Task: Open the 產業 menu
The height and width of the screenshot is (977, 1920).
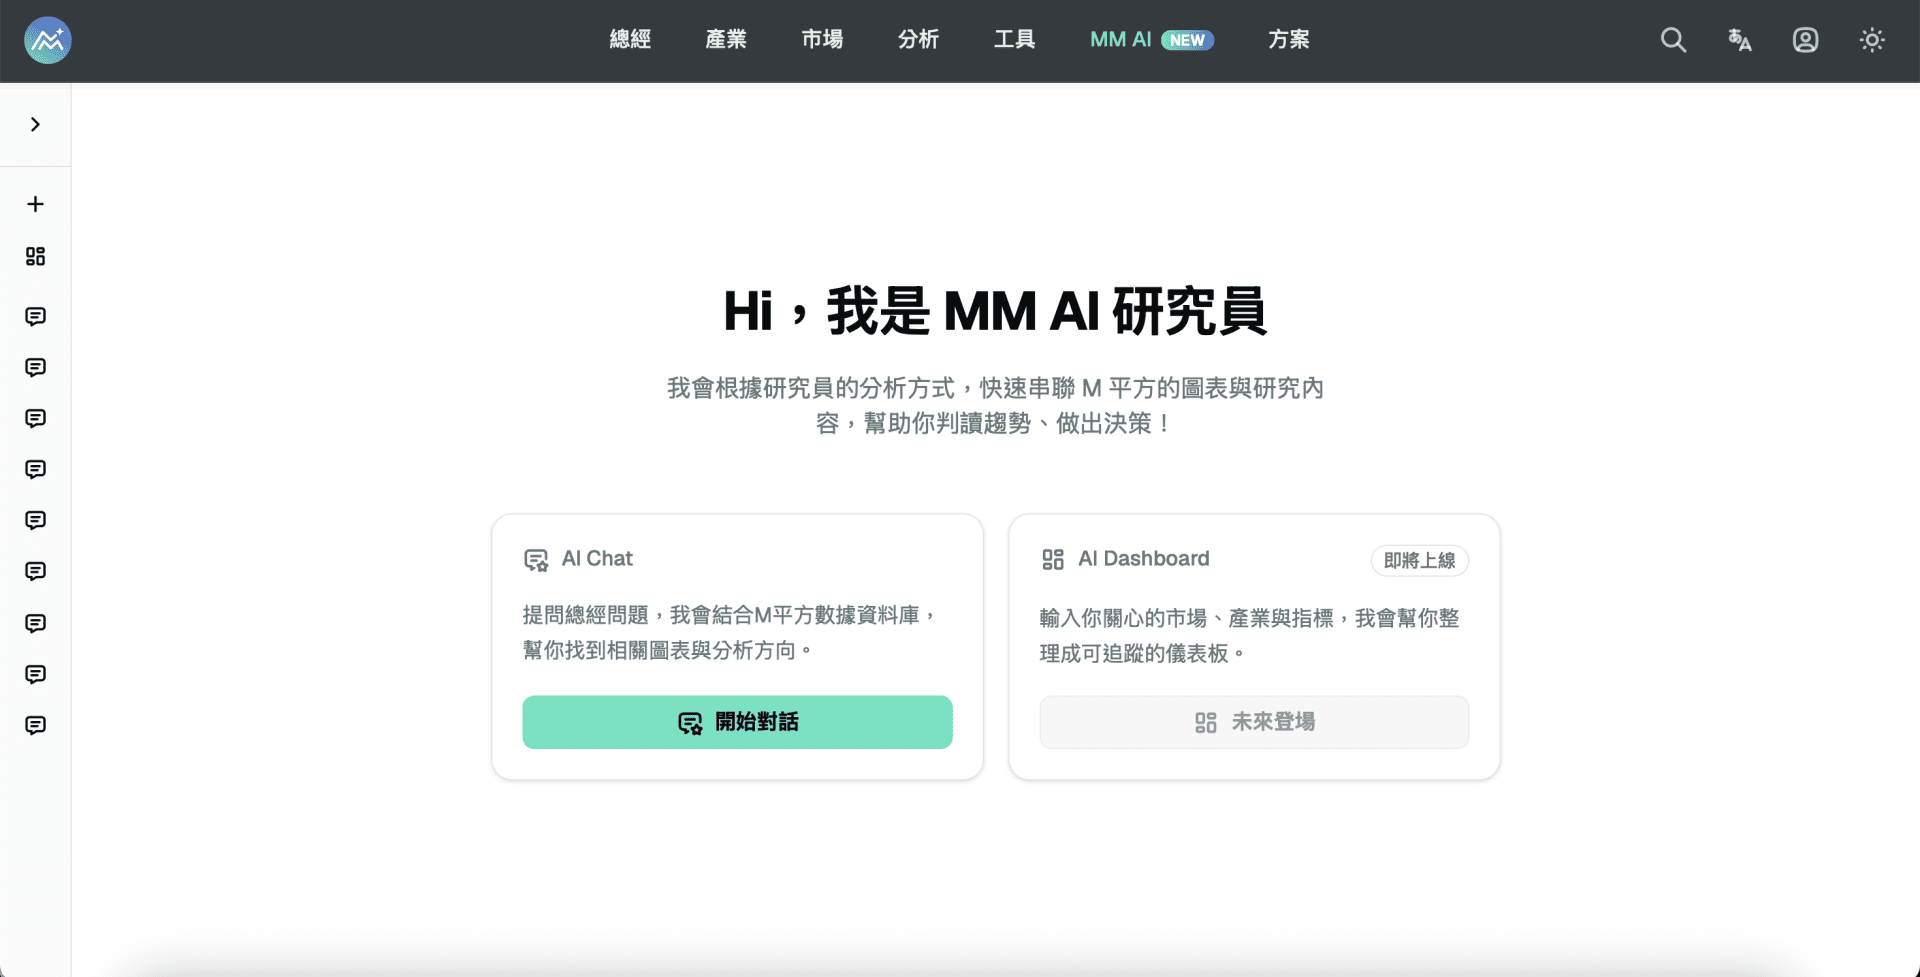Action: coord(726,40)
